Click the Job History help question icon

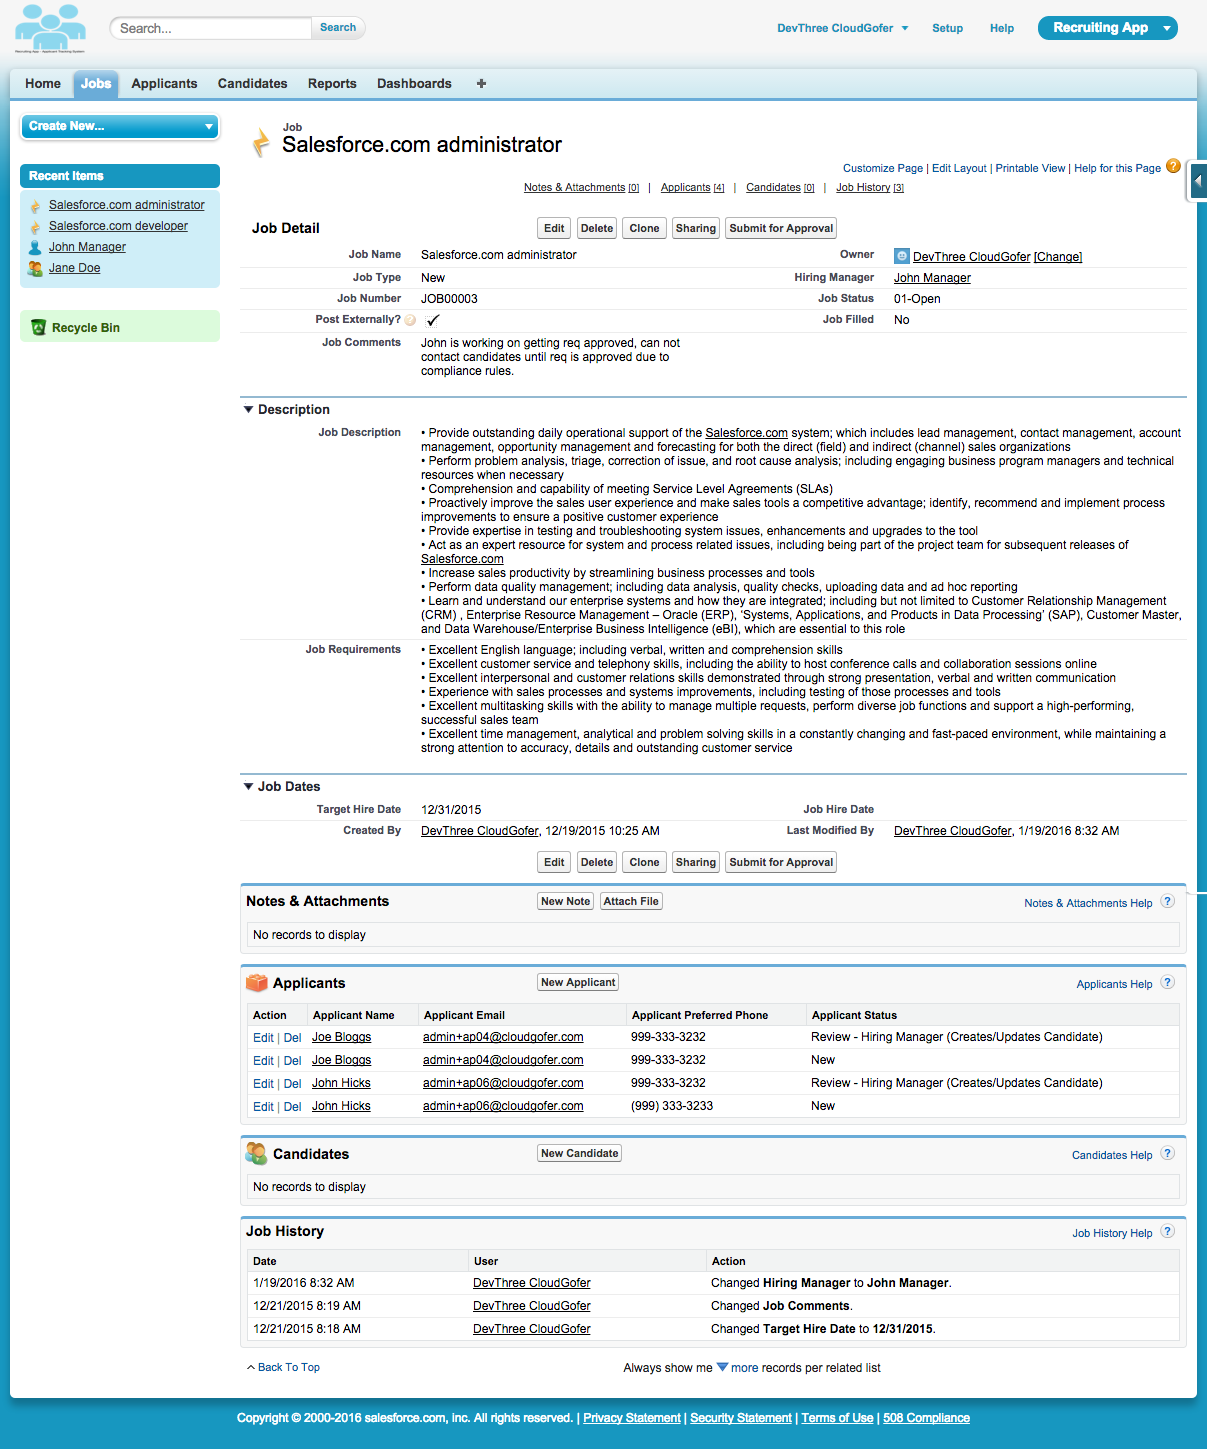click(1167, 1232)
